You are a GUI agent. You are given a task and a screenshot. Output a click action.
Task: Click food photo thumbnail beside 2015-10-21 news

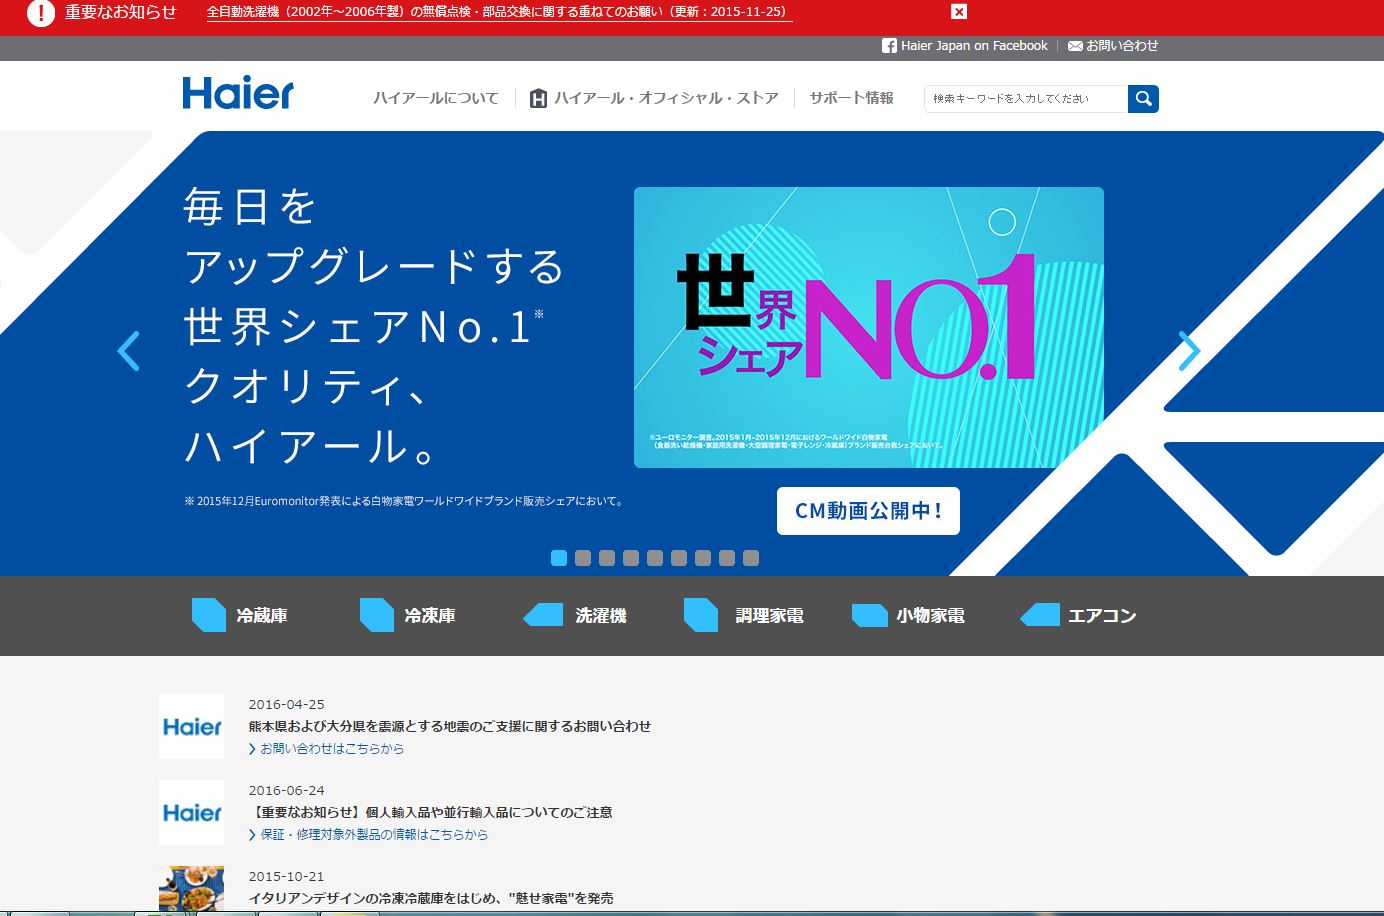coord(191,889)
